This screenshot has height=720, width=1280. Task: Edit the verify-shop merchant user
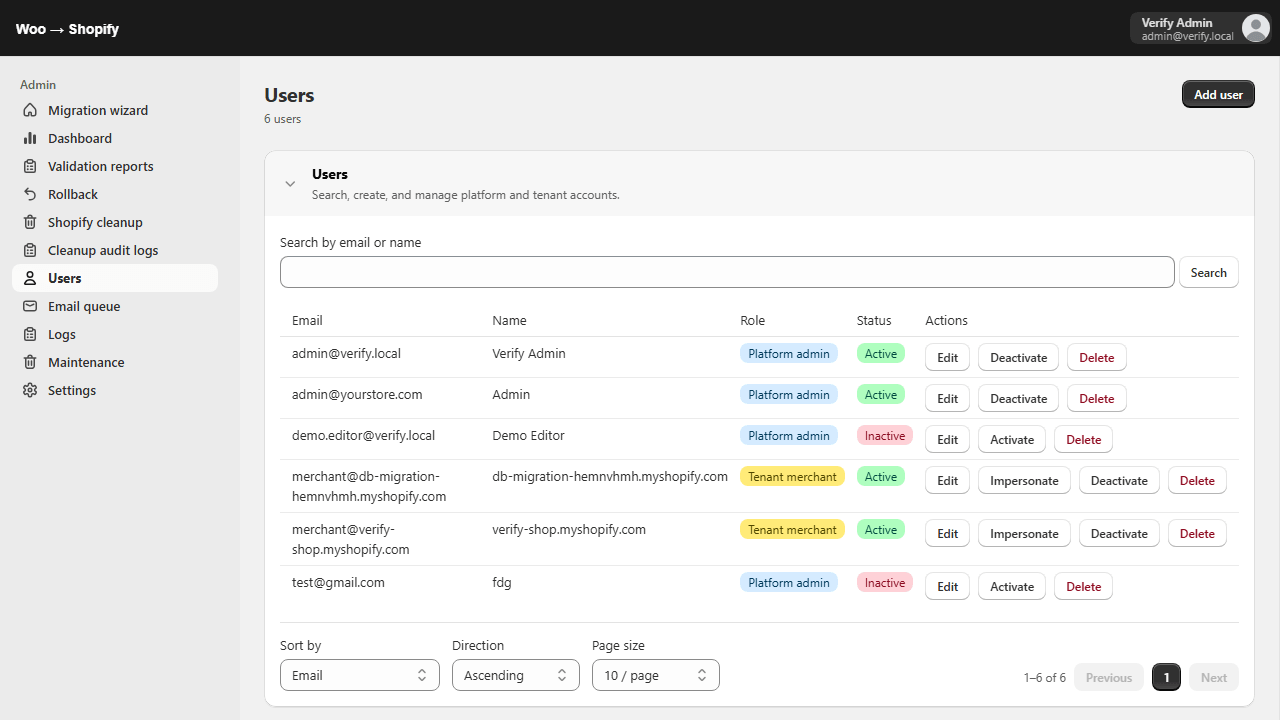(x=947, y=533)
